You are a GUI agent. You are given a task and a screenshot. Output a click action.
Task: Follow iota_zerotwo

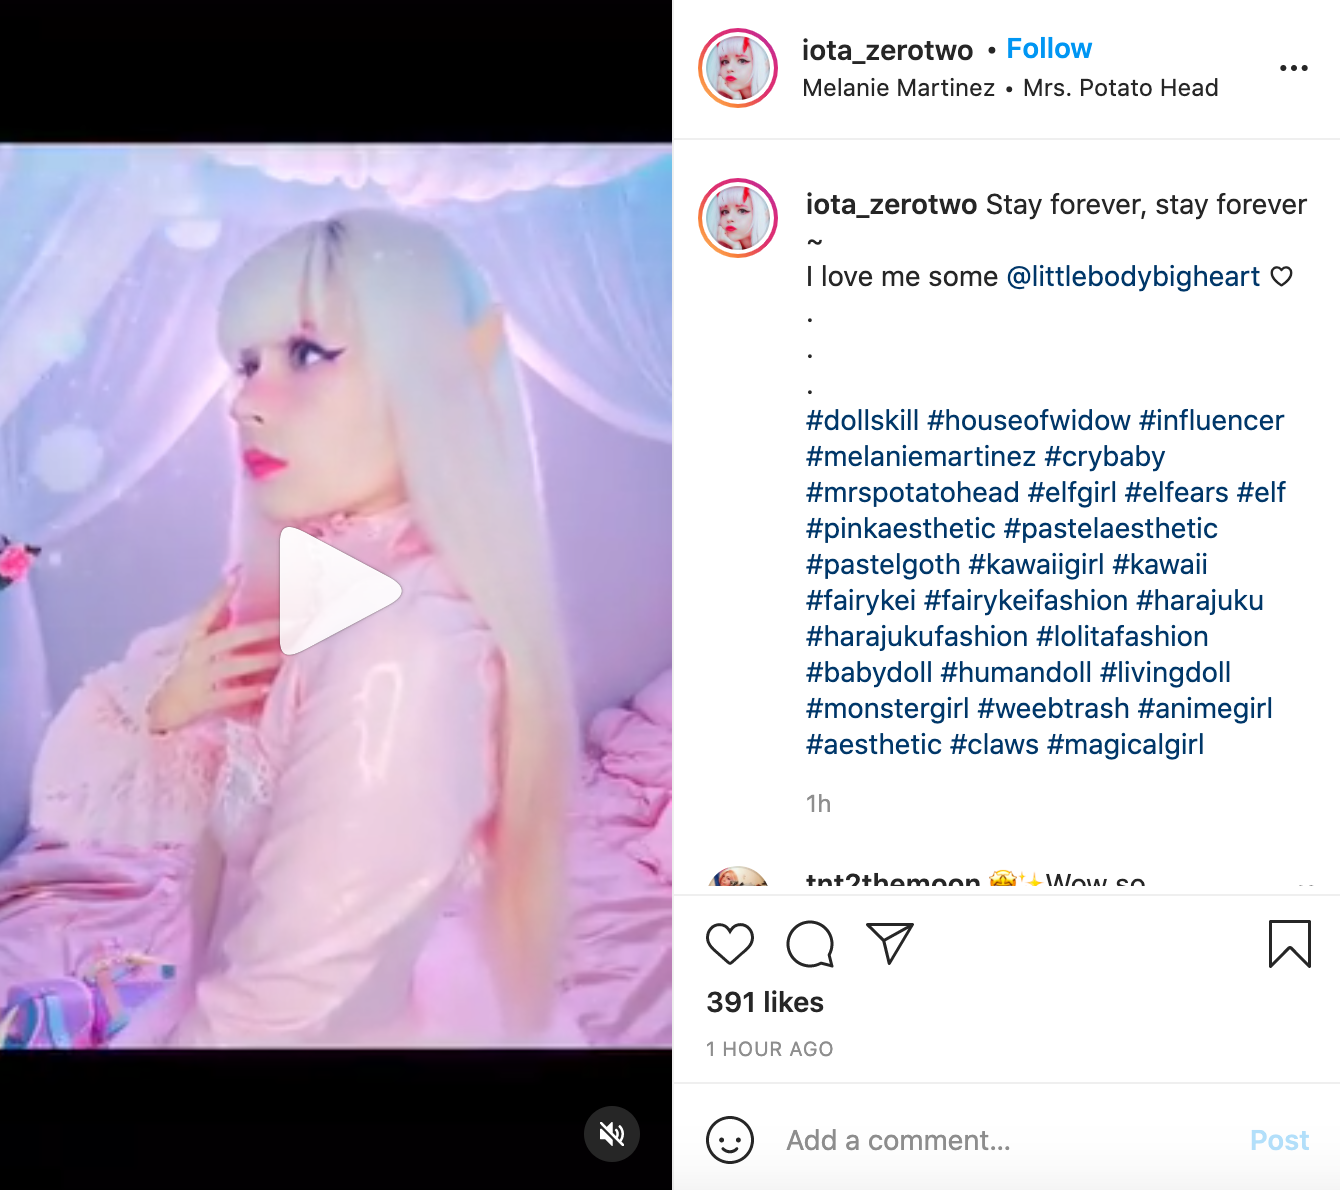coord(1049,49)
